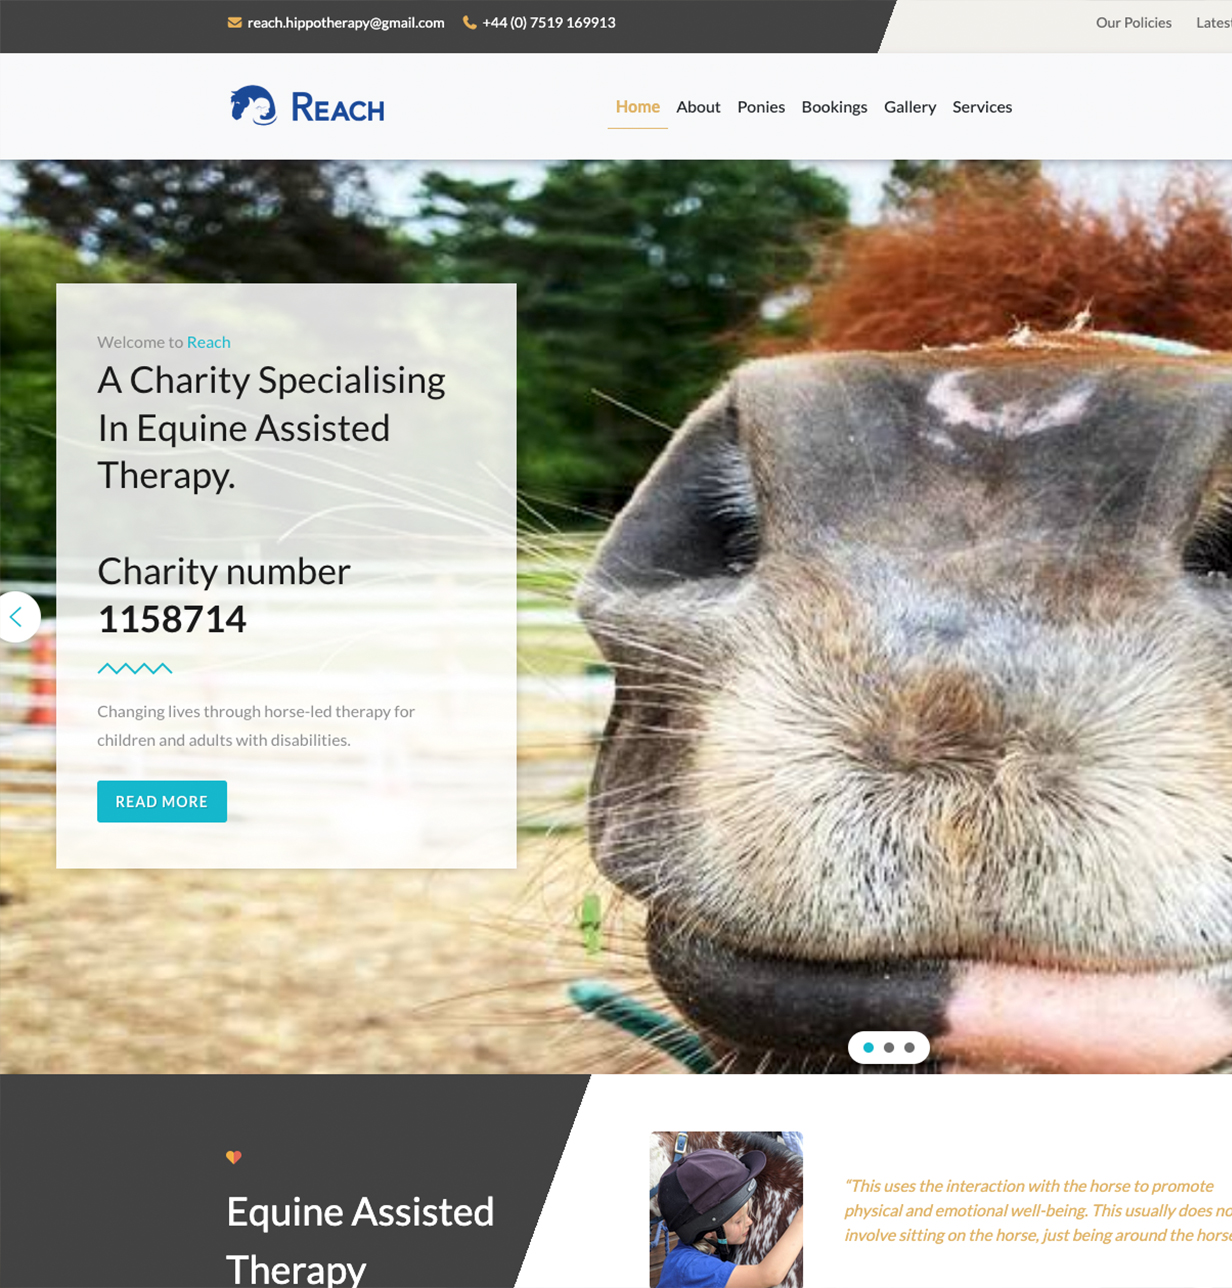Open the Home menu item
Screen dimensions: 1232x1288
(x=637, y=107)
